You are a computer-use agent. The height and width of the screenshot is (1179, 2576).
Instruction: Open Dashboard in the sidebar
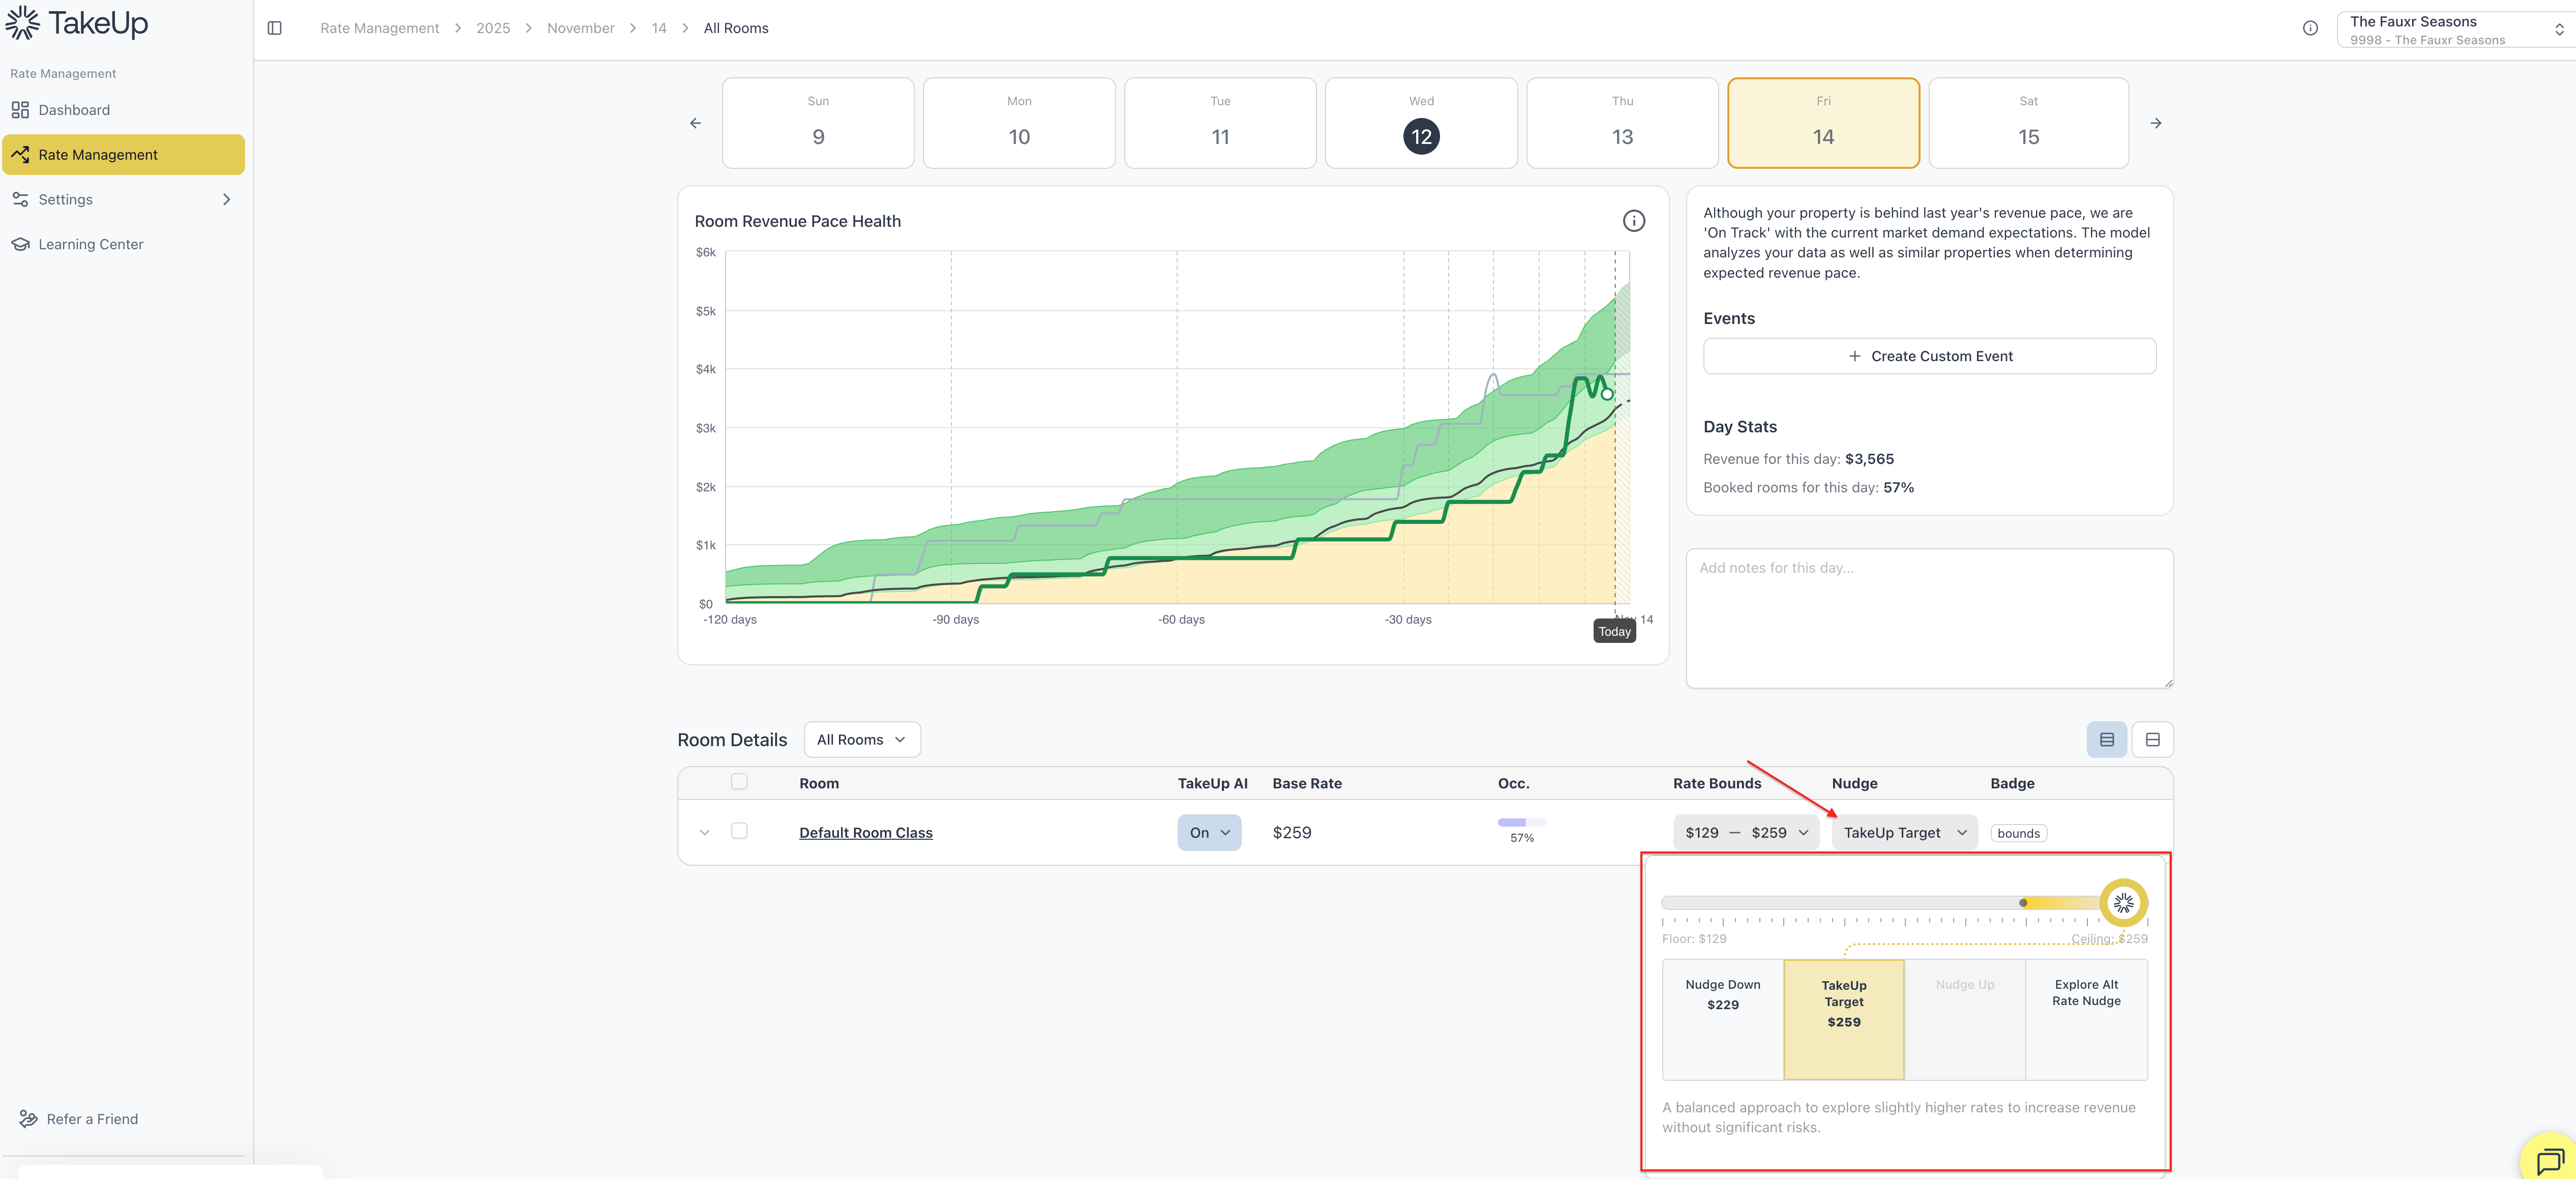point(74,110)
